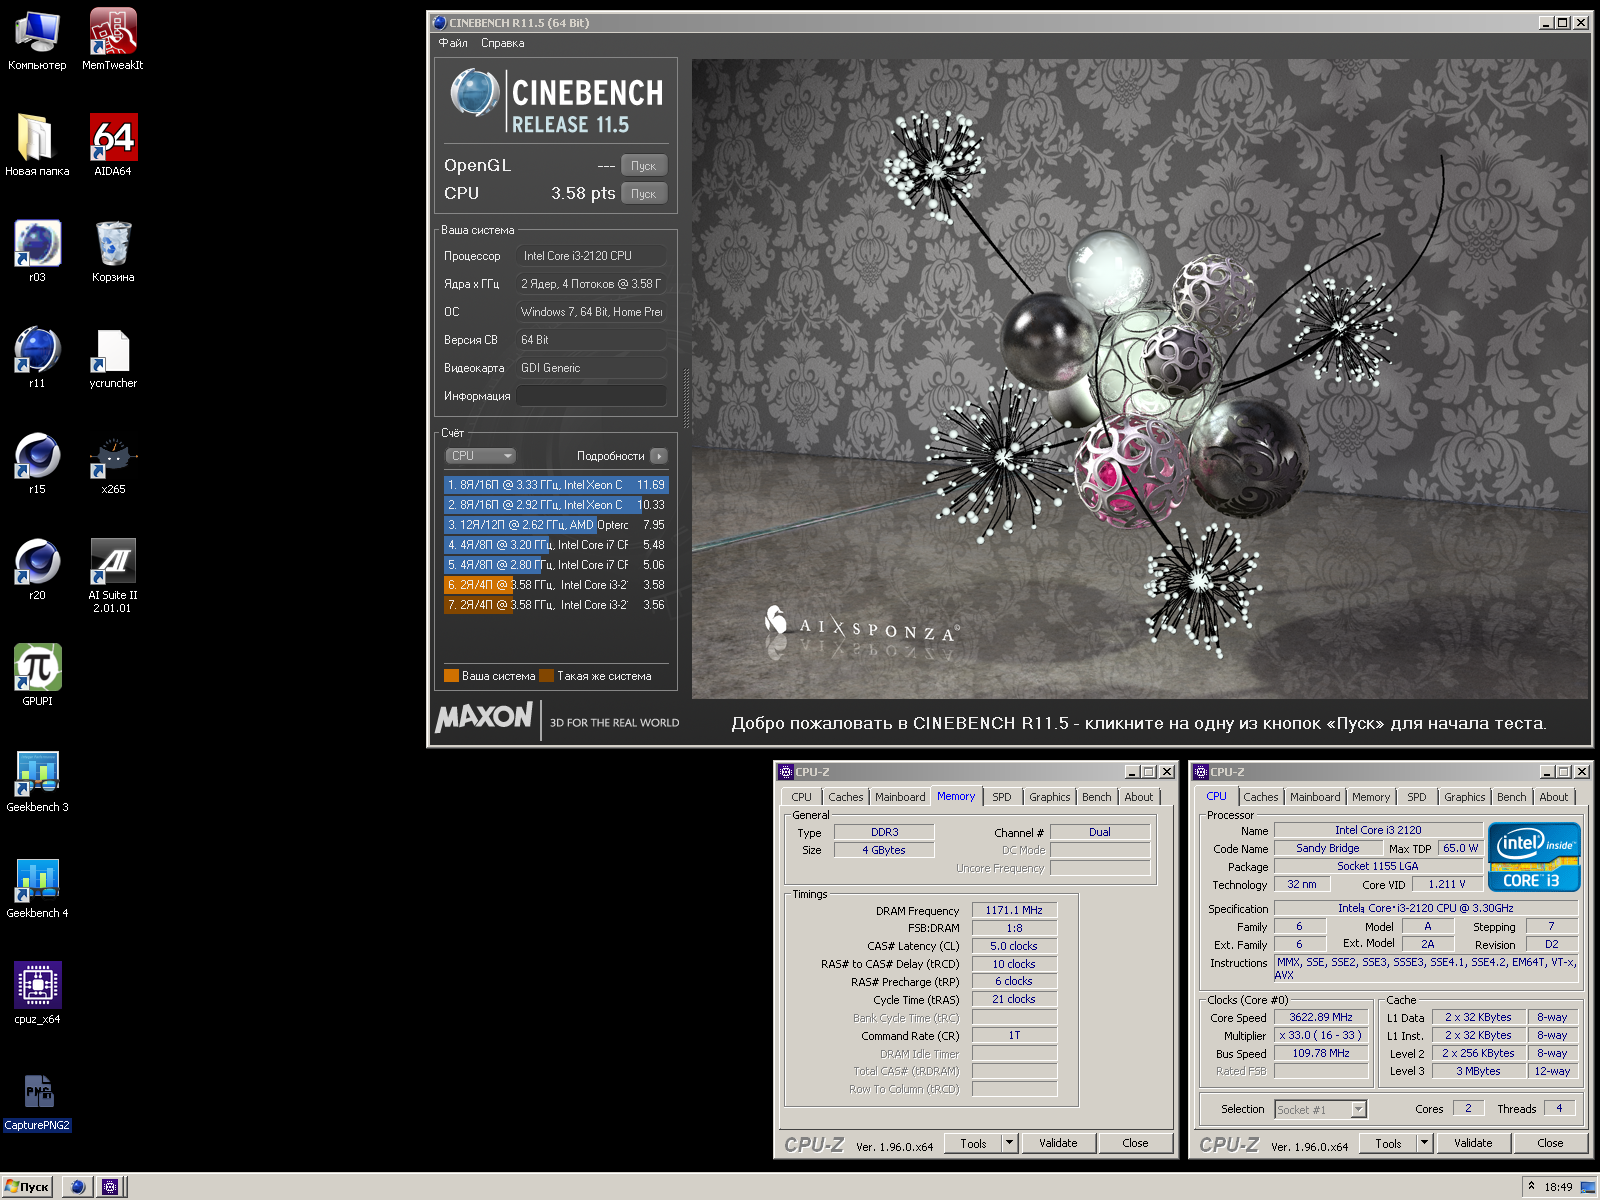Viewport: 1600px width, 1200px height.
Task: Select the AI Suite II shortcut
Action: tap(113, 575)
